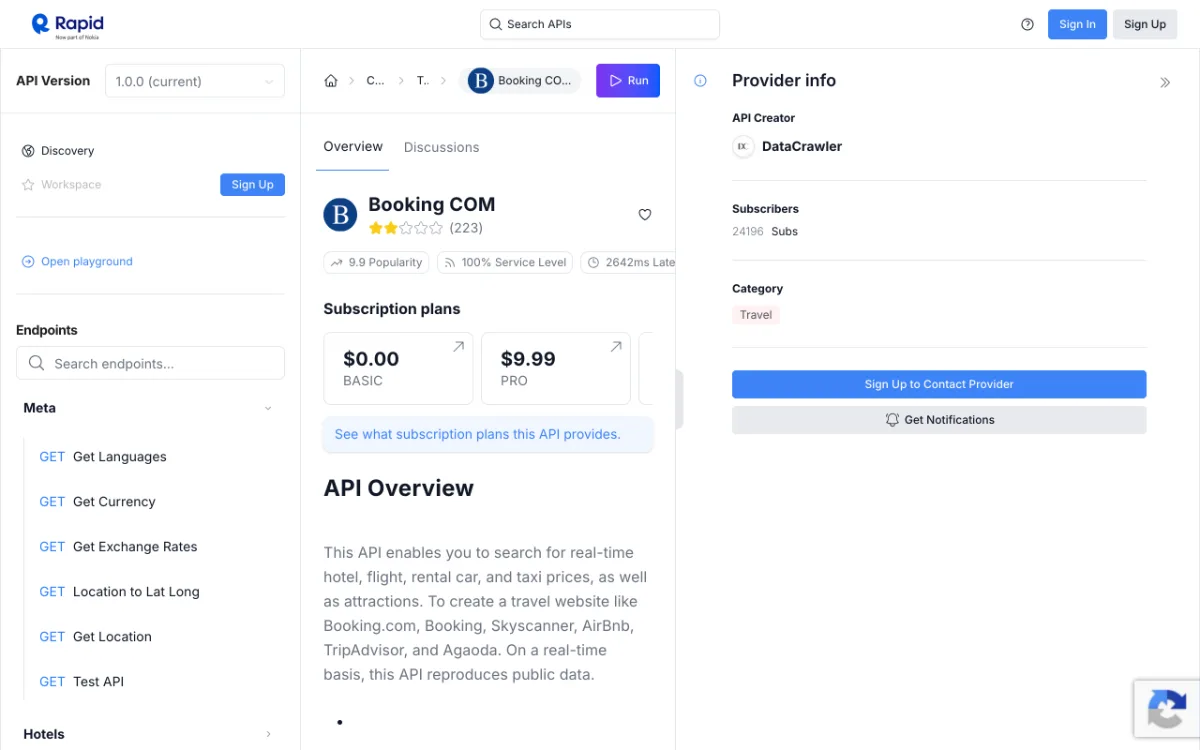1200x750 pixels.
Task: Open the 'C...' breadcrumb item
Action: pos(375,81)
